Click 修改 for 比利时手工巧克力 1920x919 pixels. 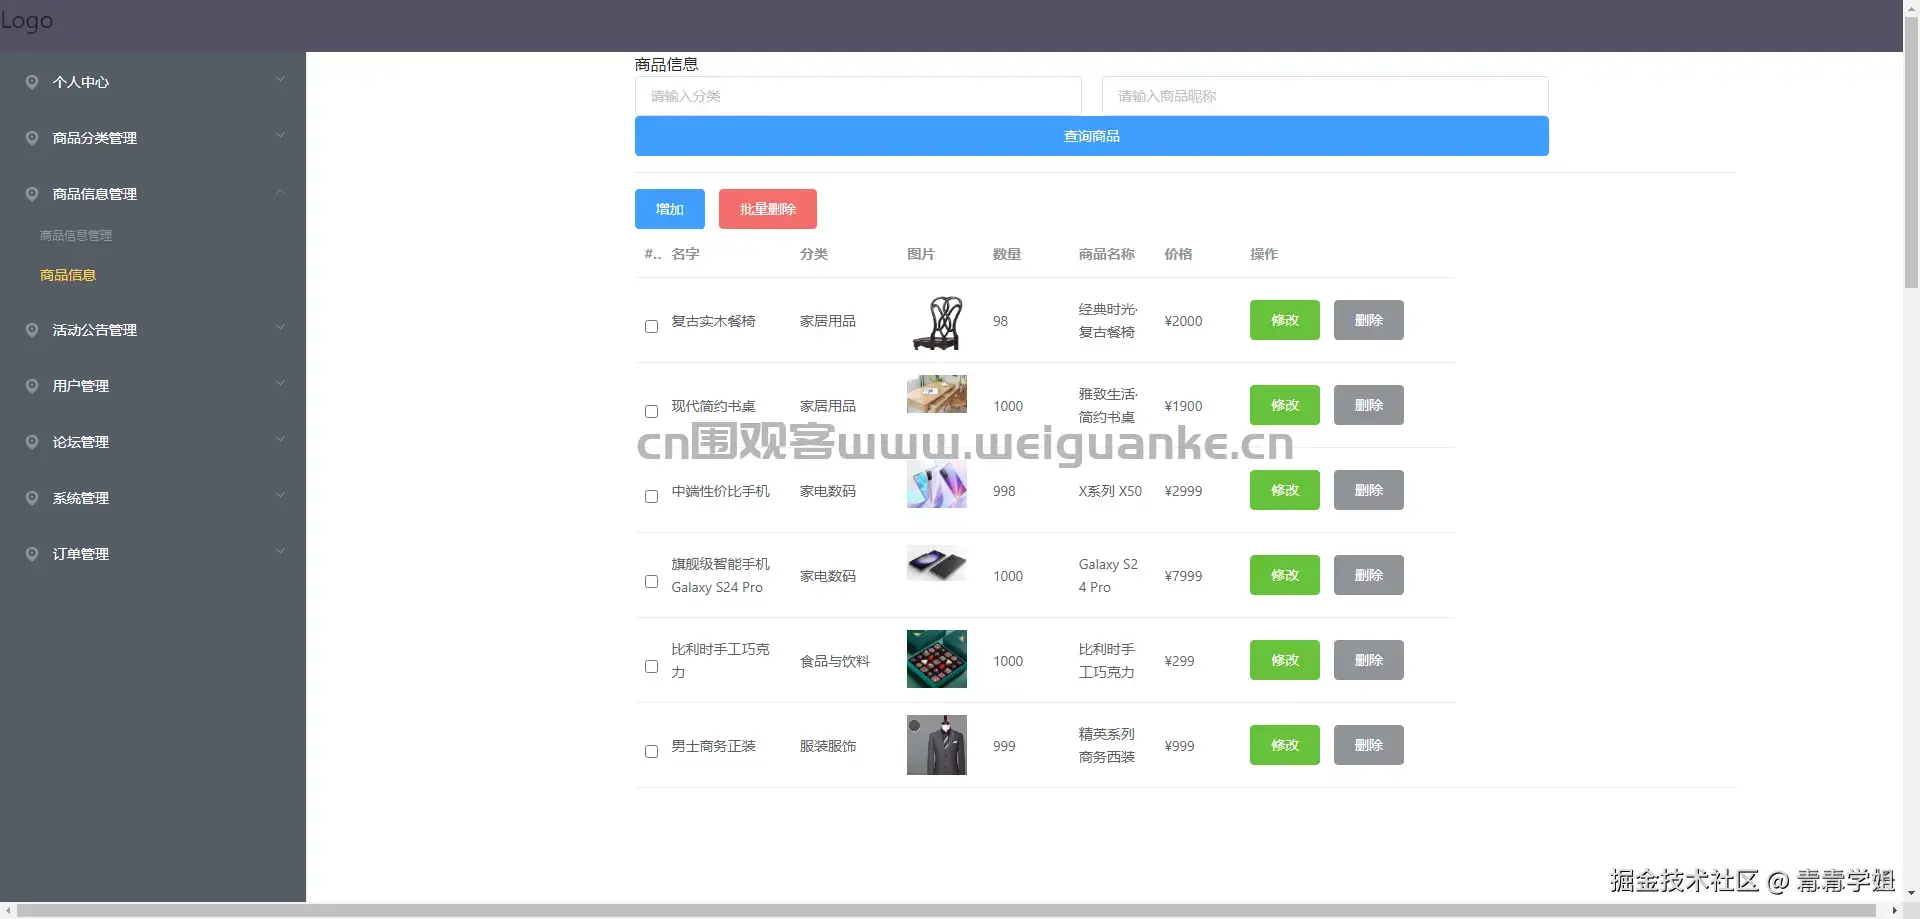point(1285,660)
